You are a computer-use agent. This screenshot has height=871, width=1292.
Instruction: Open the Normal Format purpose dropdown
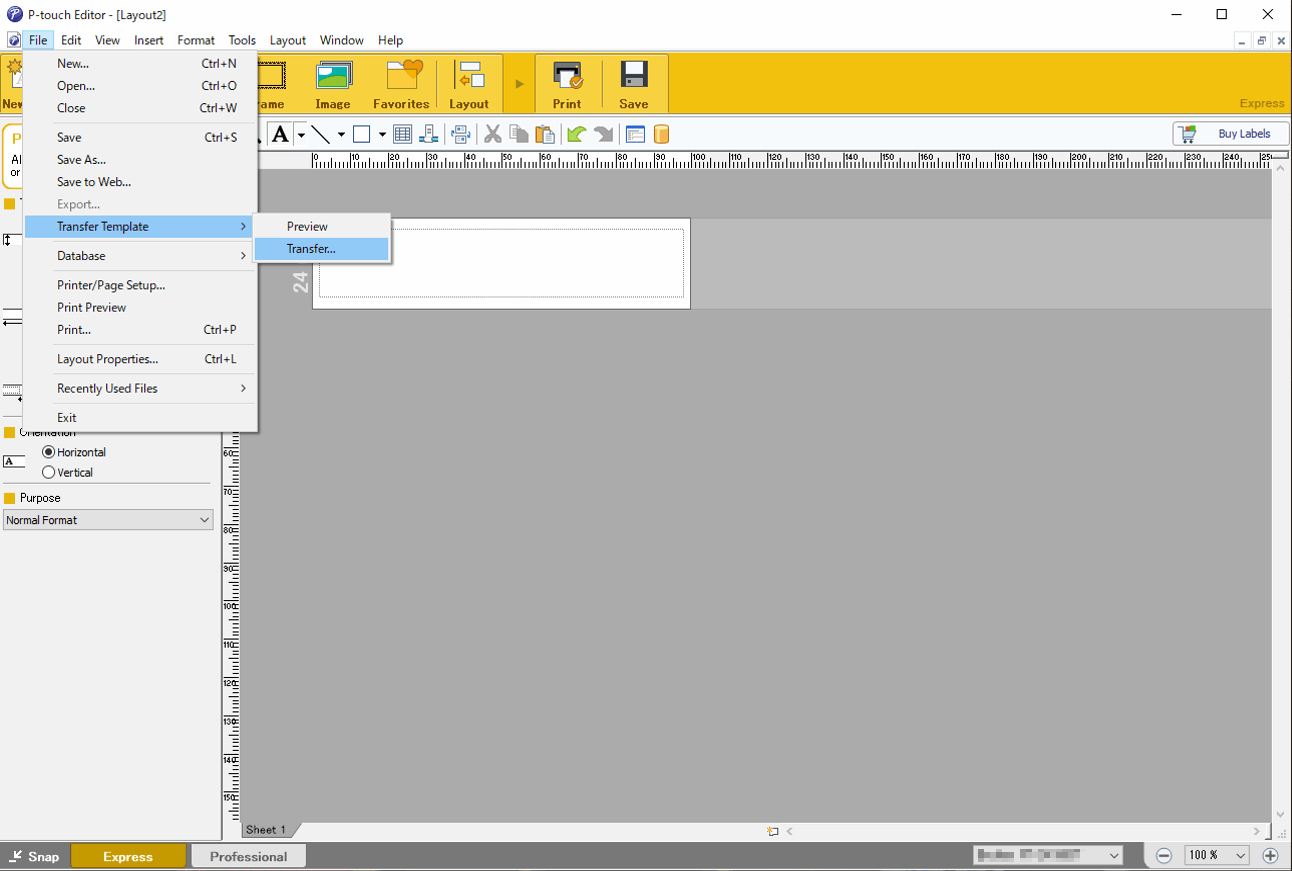[108, 520]
